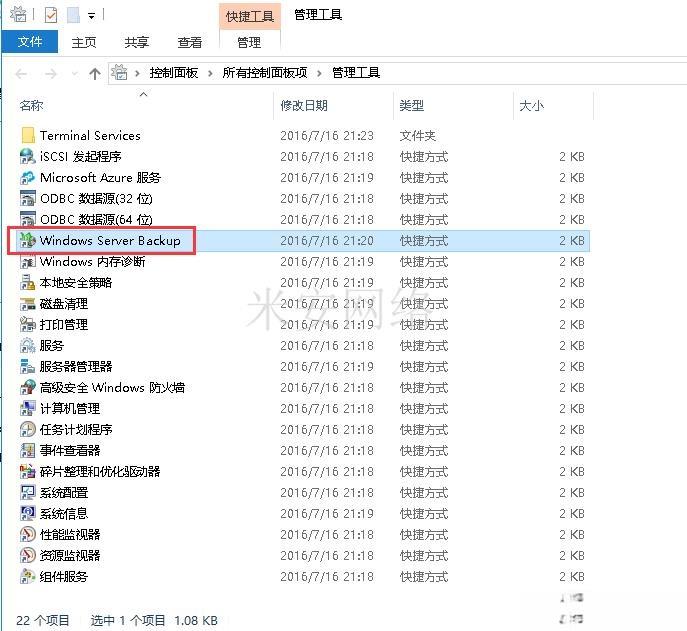Image resolution: width=687 pixels, height=631 pixels.
Task: Click the 高级安全 Windows 防火墙 icon
Action: [28, 387]
